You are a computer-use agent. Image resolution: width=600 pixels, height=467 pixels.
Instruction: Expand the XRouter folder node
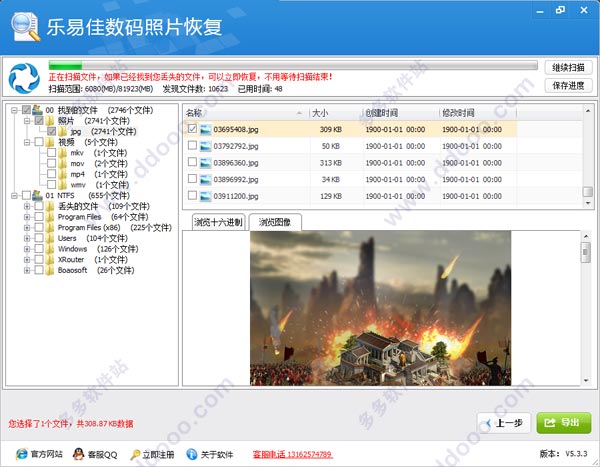tap(27, 260)
